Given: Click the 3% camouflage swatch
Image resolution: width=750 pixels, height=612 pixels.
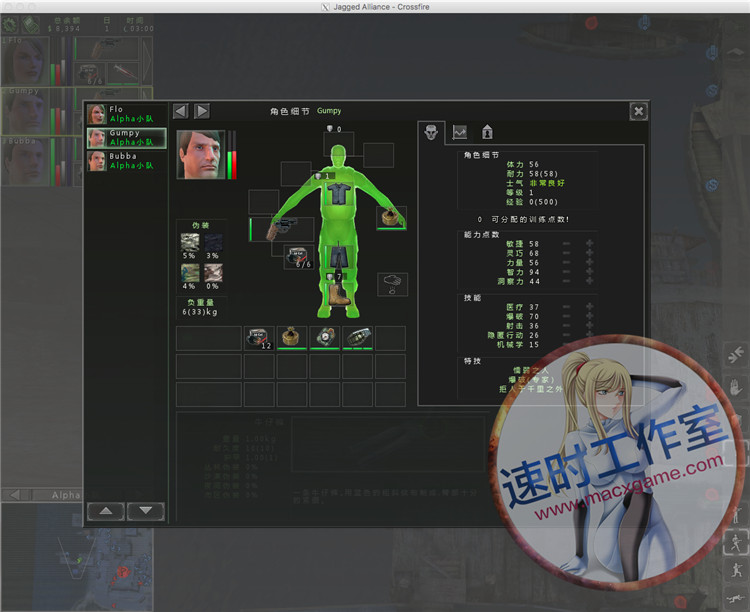Looking at the screenshot, I should tap(213, 243).
